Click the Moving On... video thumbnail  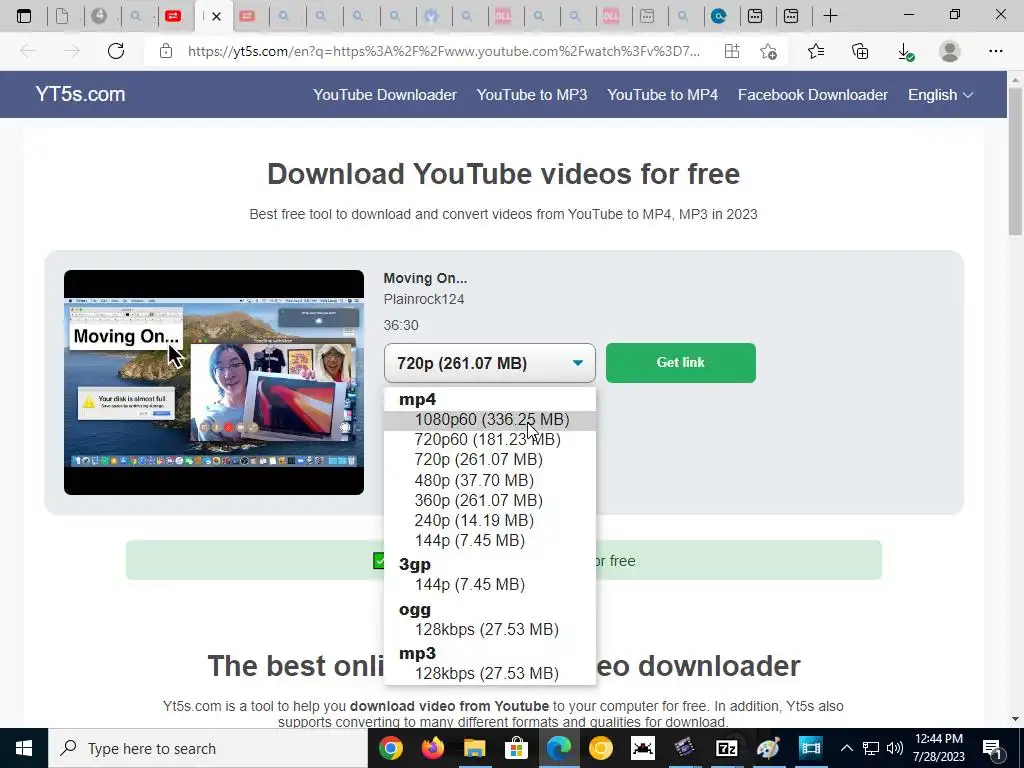coord(214,382)
